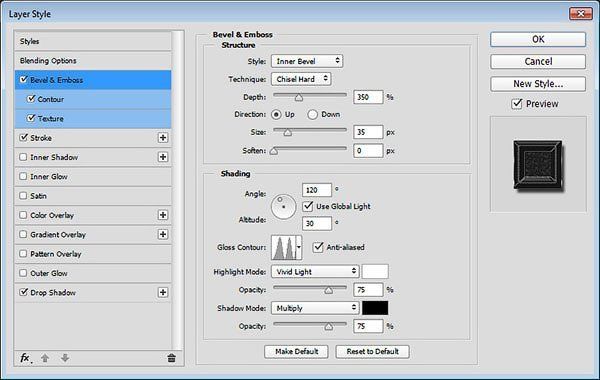Select the Down direction radio button
Screen dimensions: 600x380
click(x=312, y=114)
